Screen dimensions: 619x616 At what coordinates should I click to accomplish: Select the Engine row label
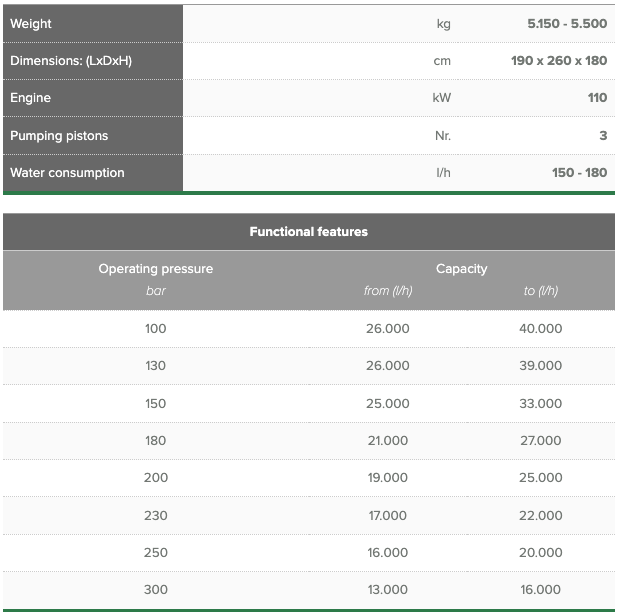pyautogui.click(x=30, y=98)
